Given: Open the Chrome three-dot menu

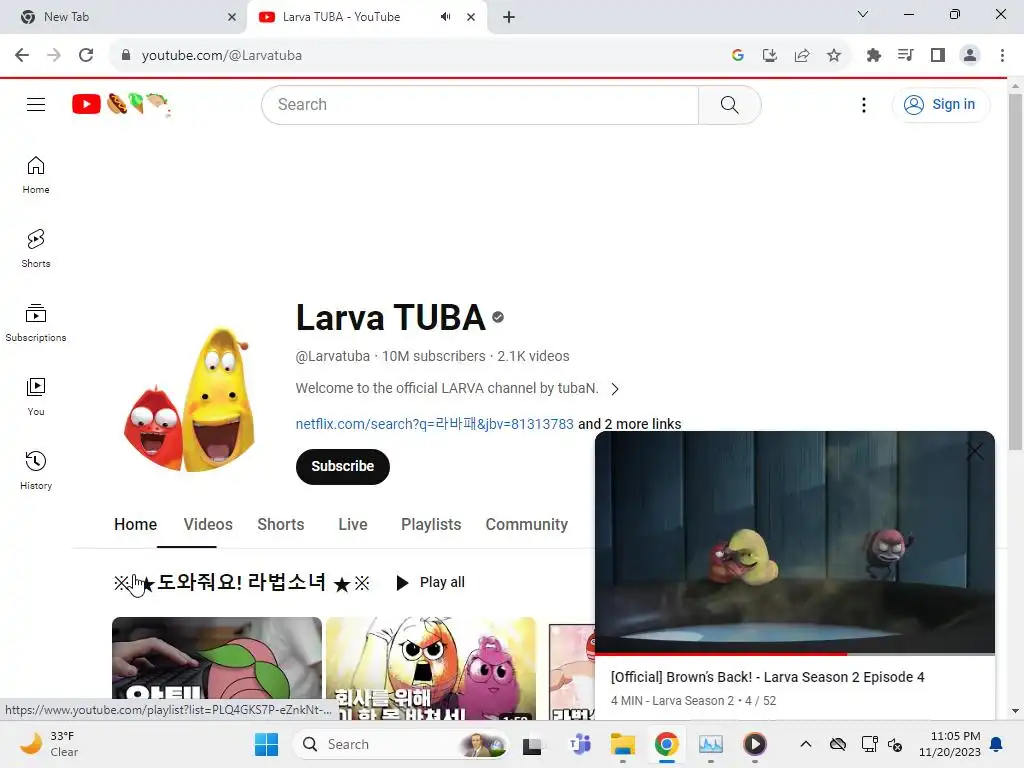Looking at the screenshot, I should click(x=1002, y=56).
